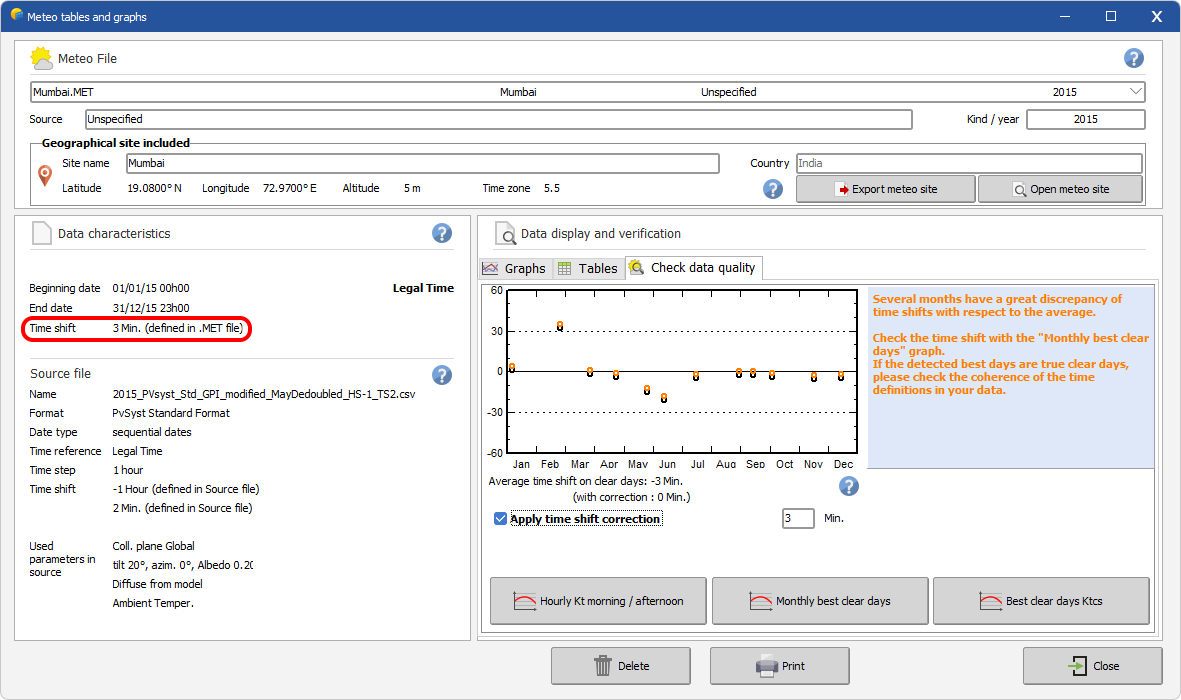Maximize the Meteo tables and graphs window

(1110, 16)
